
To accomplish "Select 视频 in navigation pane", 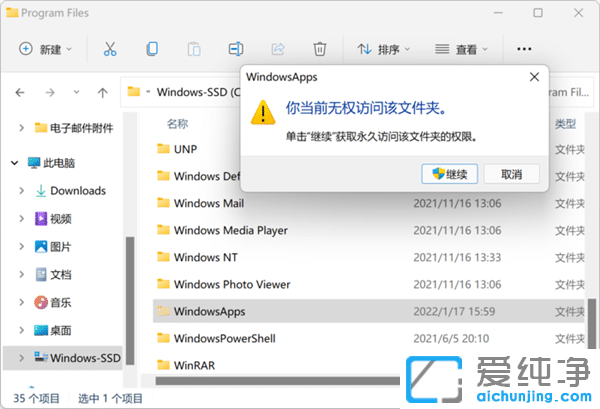I will [53, 218].
